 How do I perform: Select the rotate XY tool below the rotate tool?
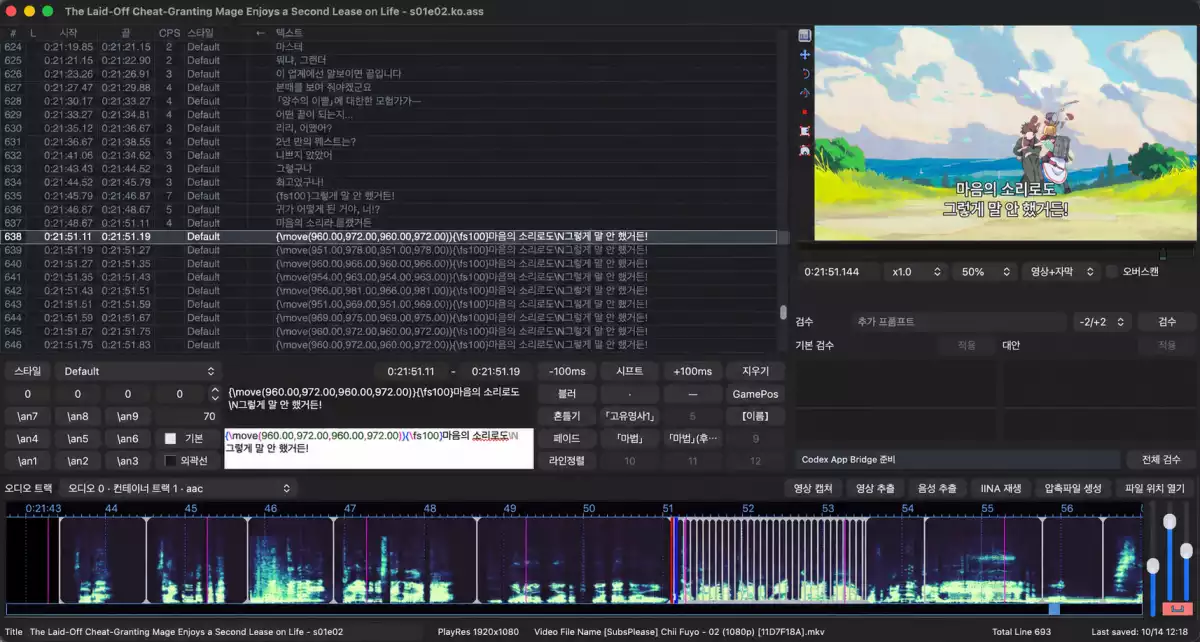[804, 92]
